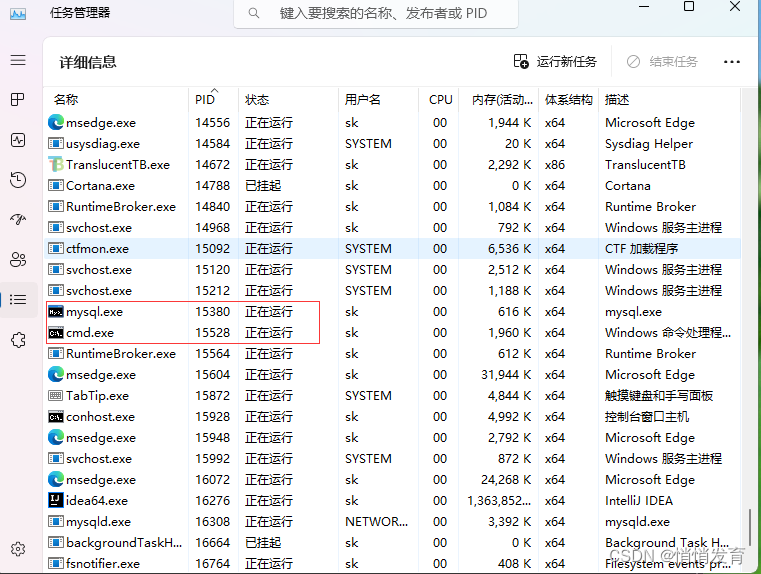The height and width of the screenshot is (574, 761).
Task: Click memory value 31,944 K
Action: click(506, 375)
